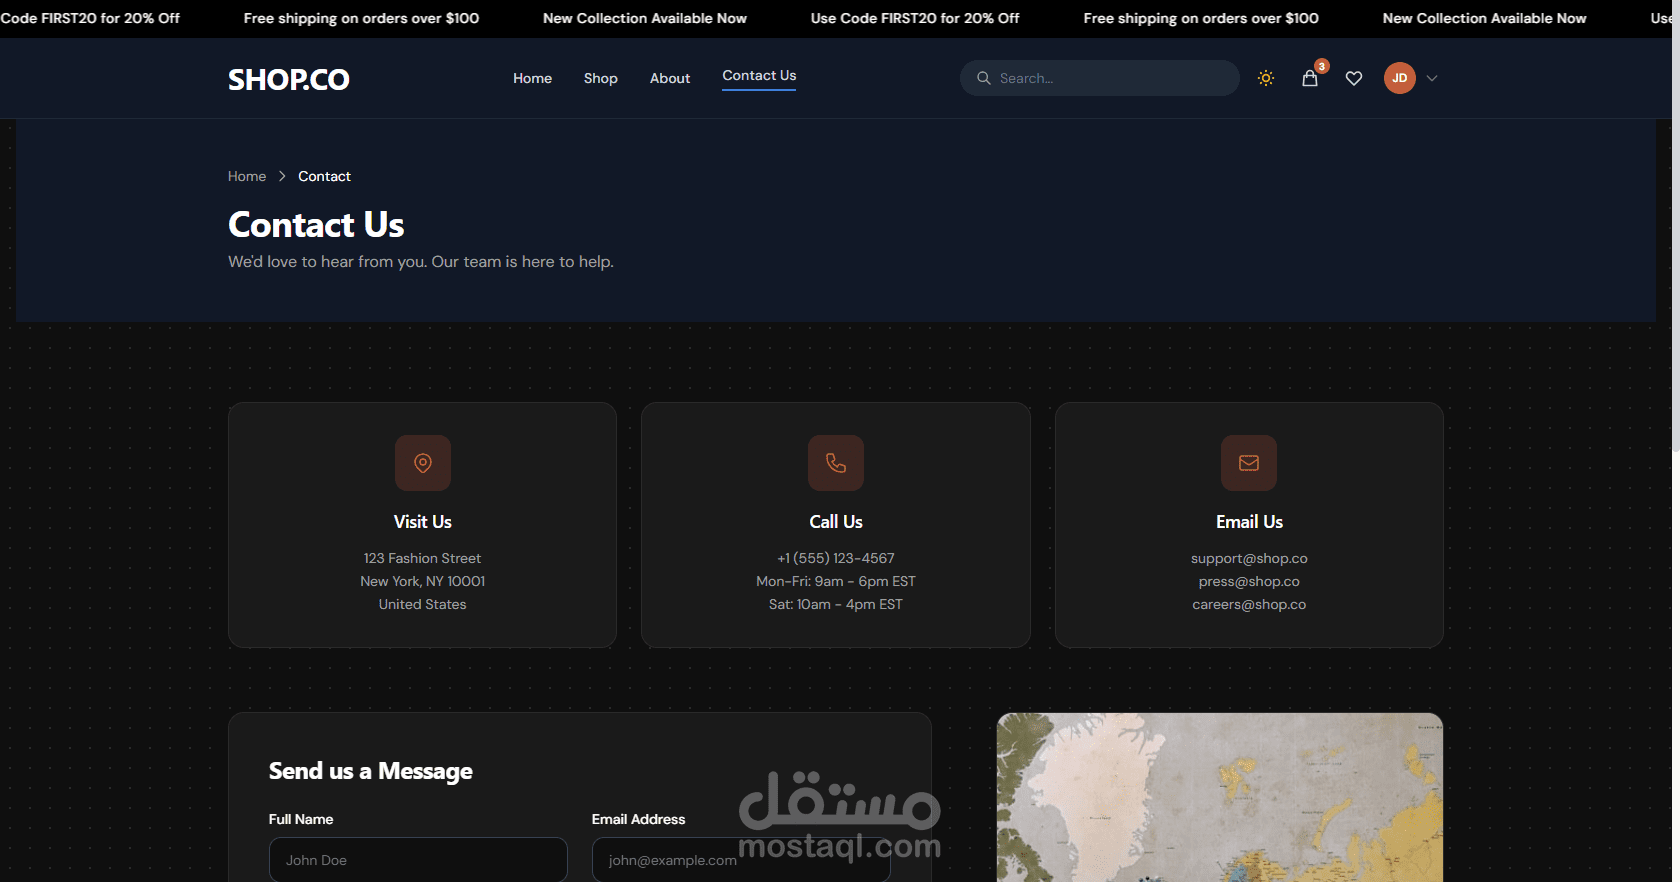Image resolution: width=1680 pixels, height=882 pixels.
Task: Expand the account dropdown chevron
Action: (x=1432, y=78)
